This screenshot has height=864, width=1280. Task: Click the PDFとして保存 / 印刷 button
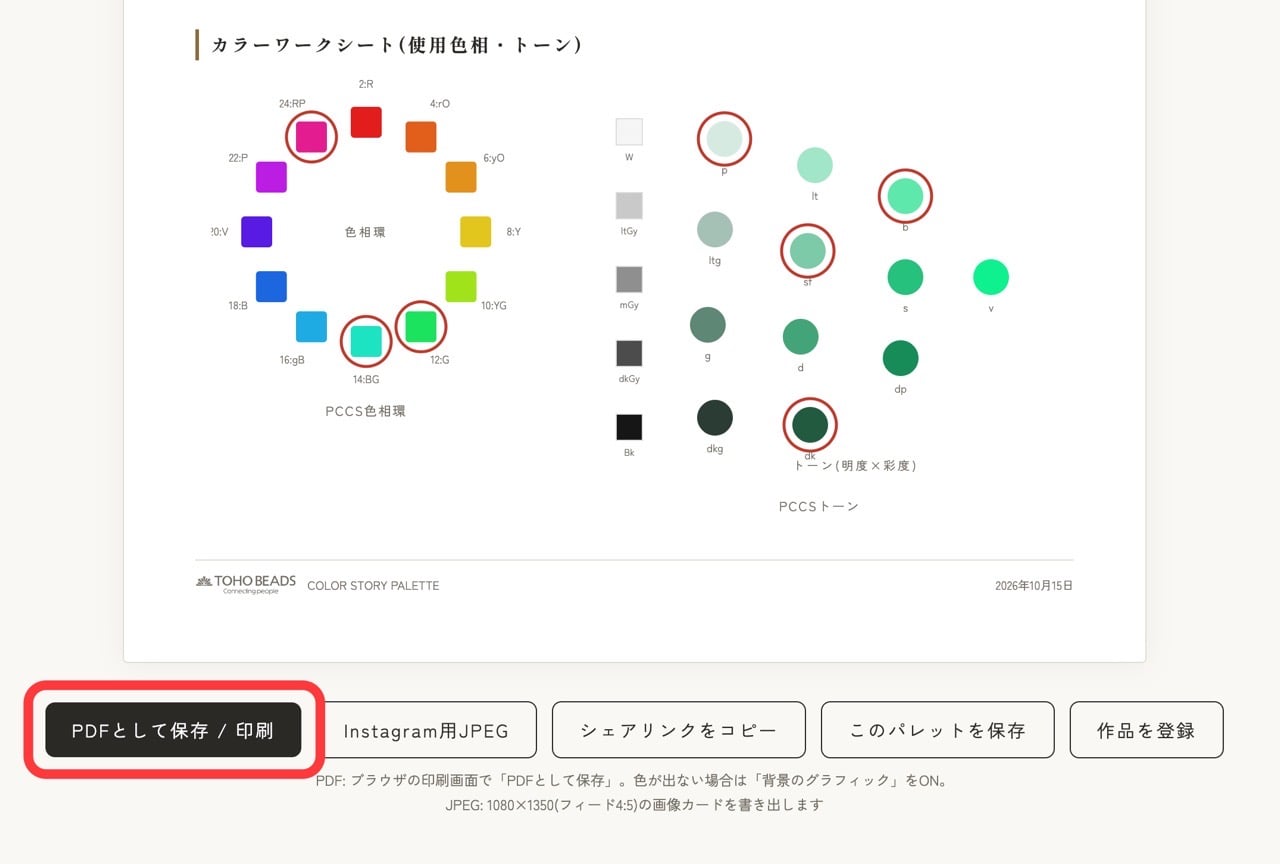point(173,730)
